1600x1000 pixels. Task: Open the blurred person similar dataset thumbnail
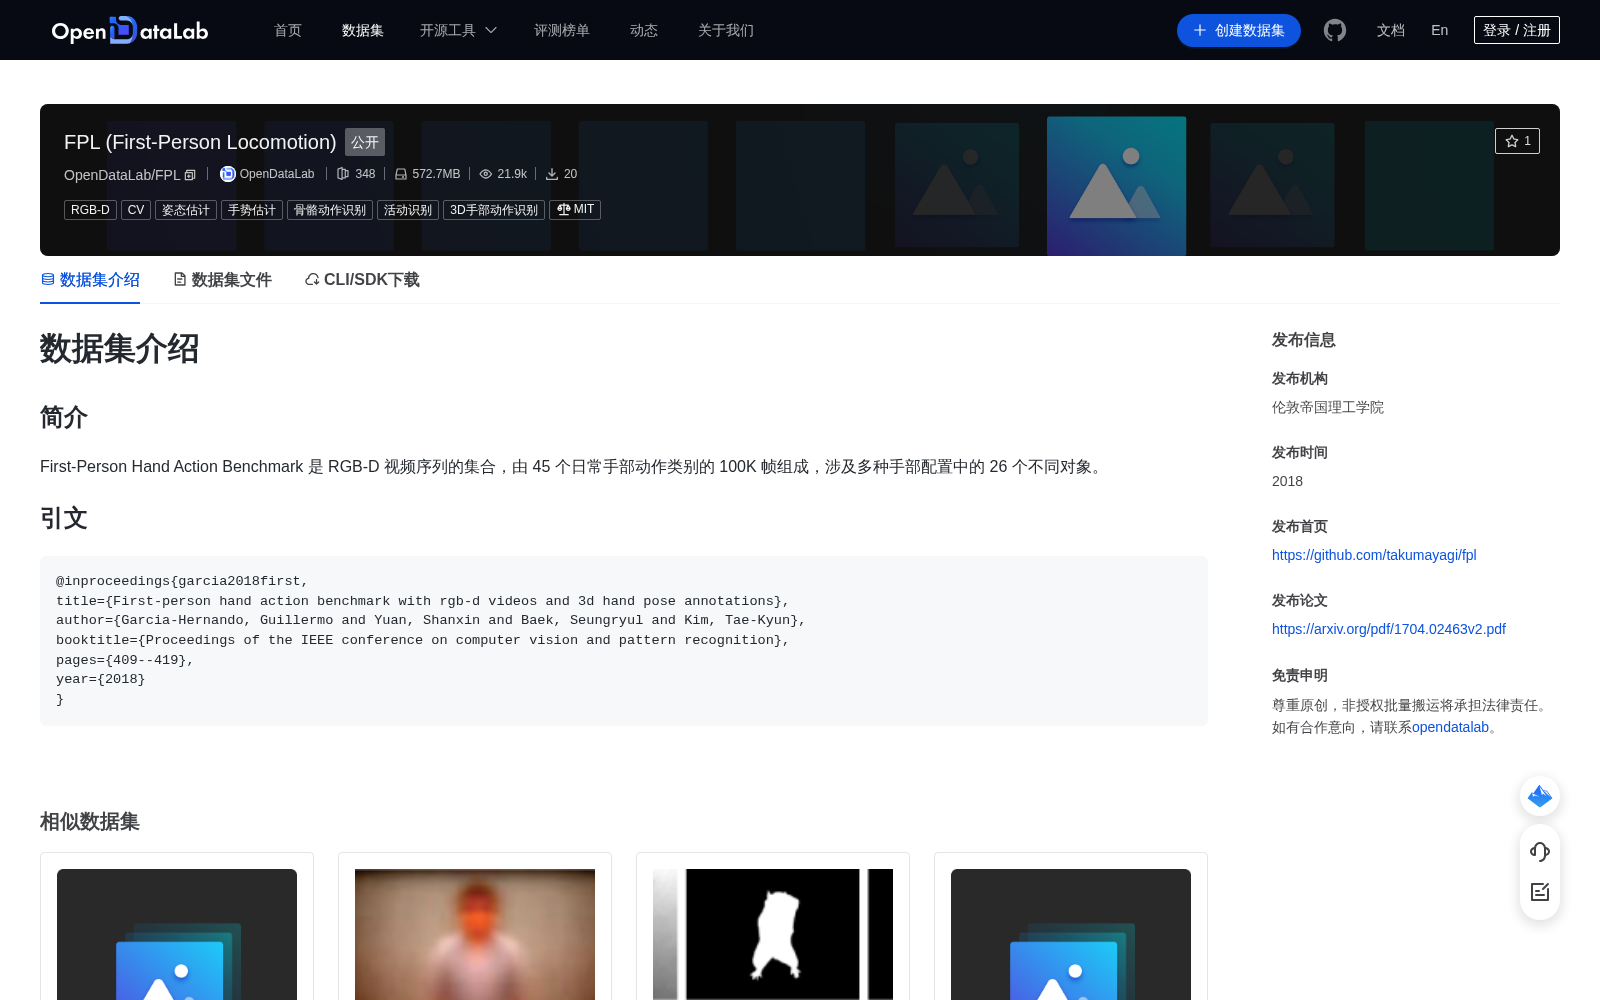[x=475, y=934]
